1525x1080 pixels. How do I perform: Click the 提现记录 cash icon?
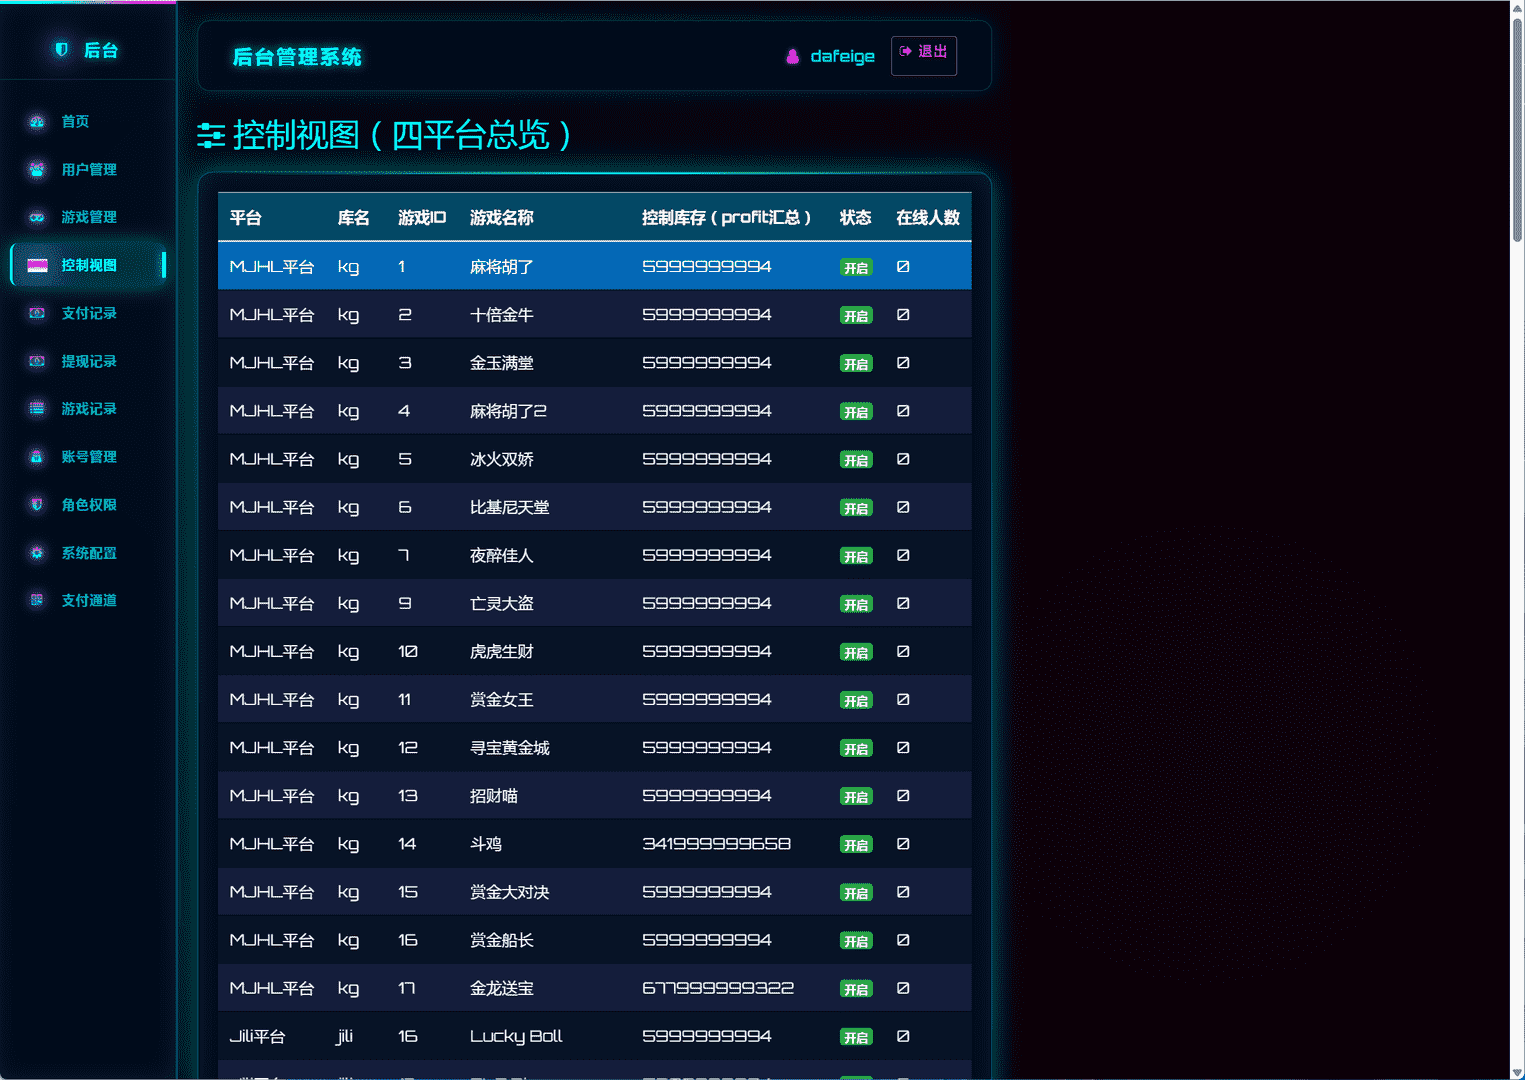[37, 361]
